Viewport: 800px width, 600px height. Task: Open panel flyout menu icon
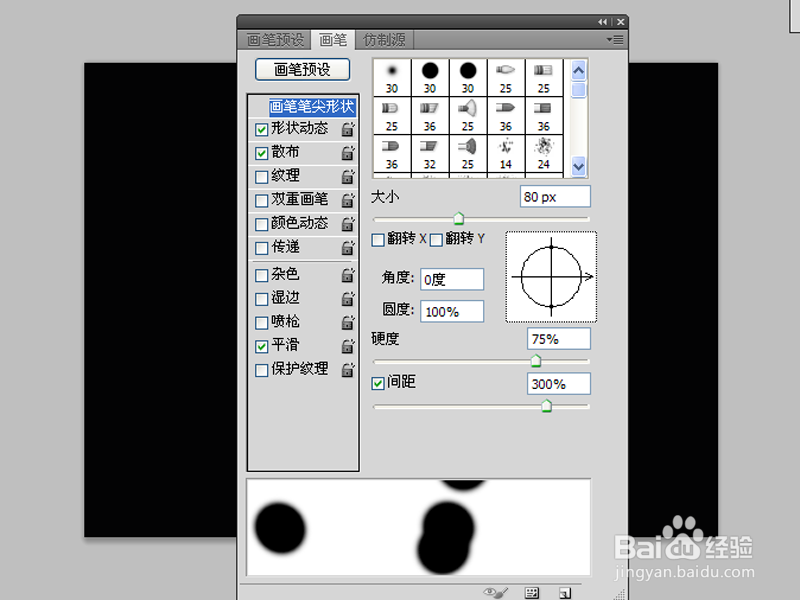click(615, 39)
